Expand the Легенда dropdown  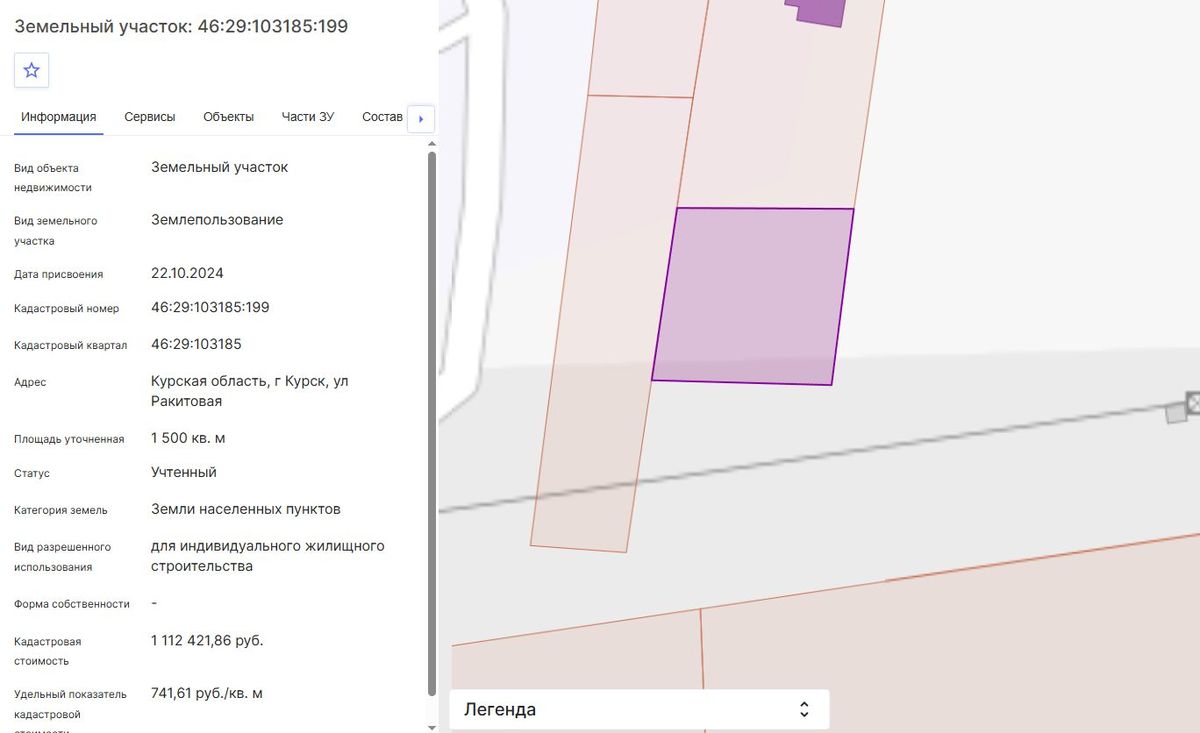pyautogui.click(x=639, y=710)
